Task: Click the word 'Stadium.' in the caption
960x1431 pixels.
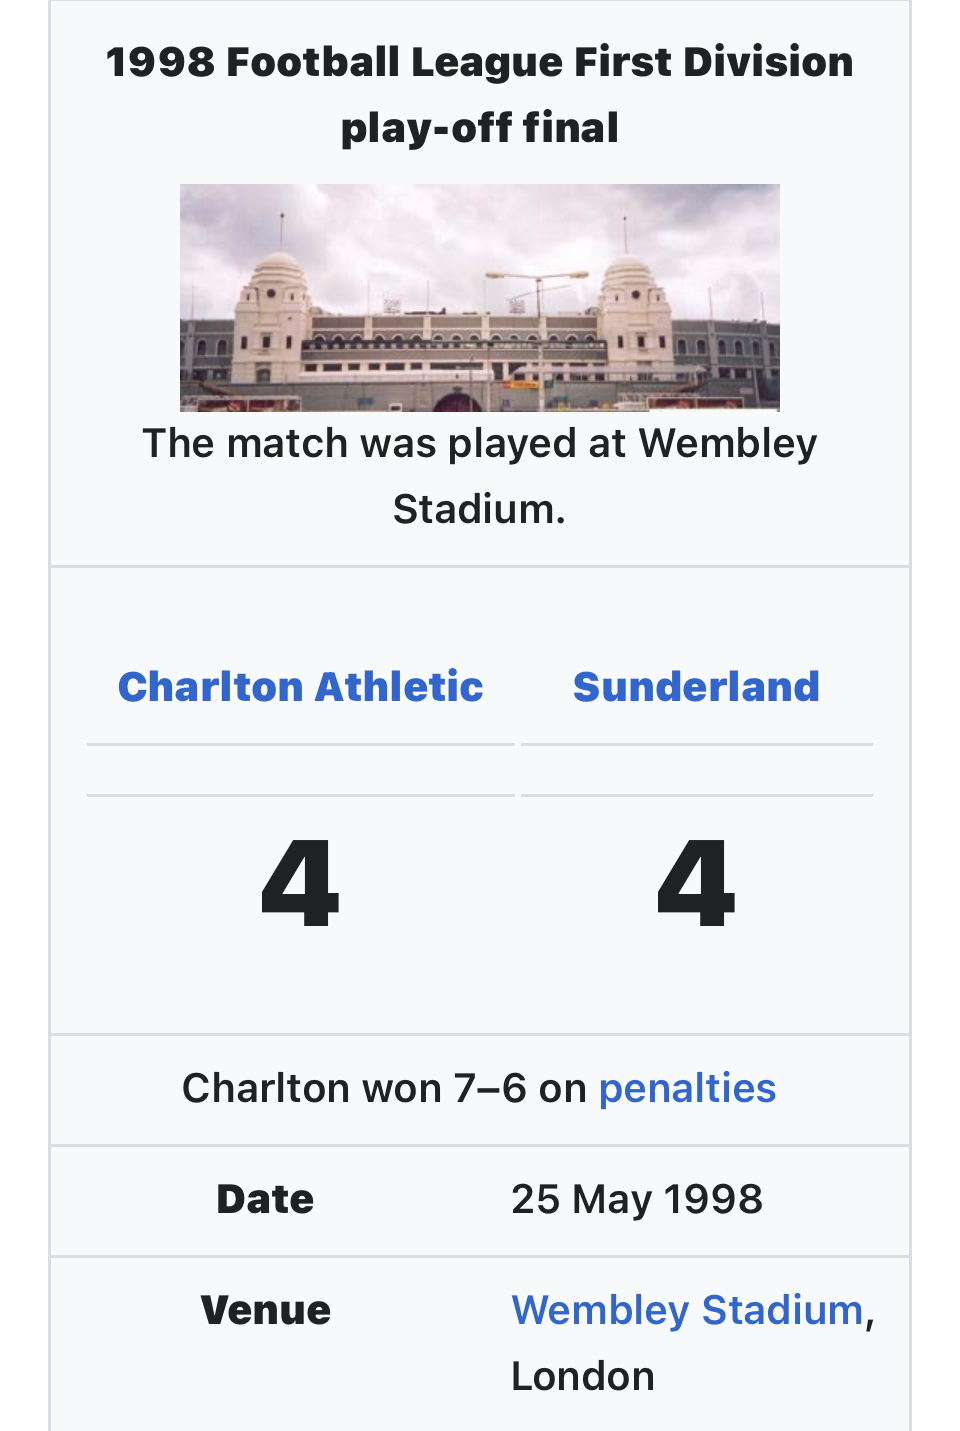Action: point(479,509)
